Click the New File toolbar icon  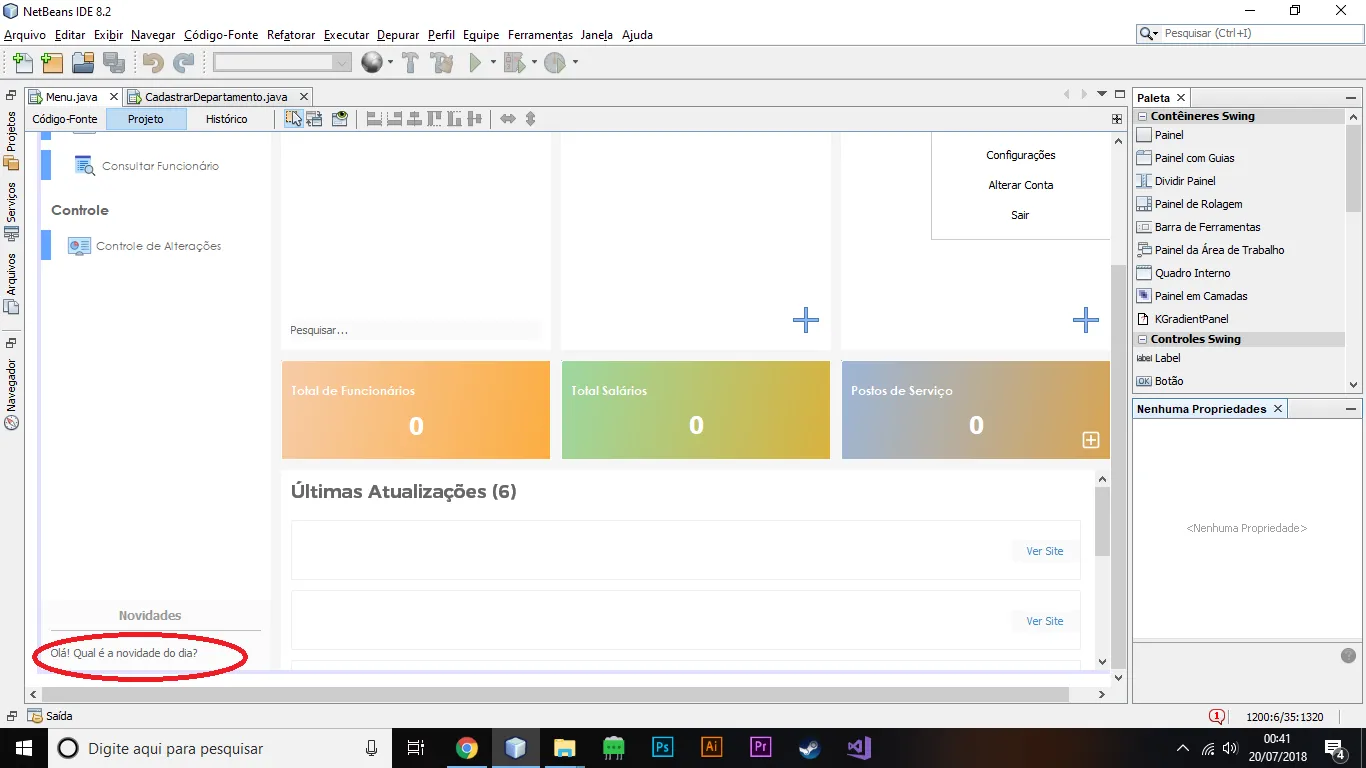22,63
